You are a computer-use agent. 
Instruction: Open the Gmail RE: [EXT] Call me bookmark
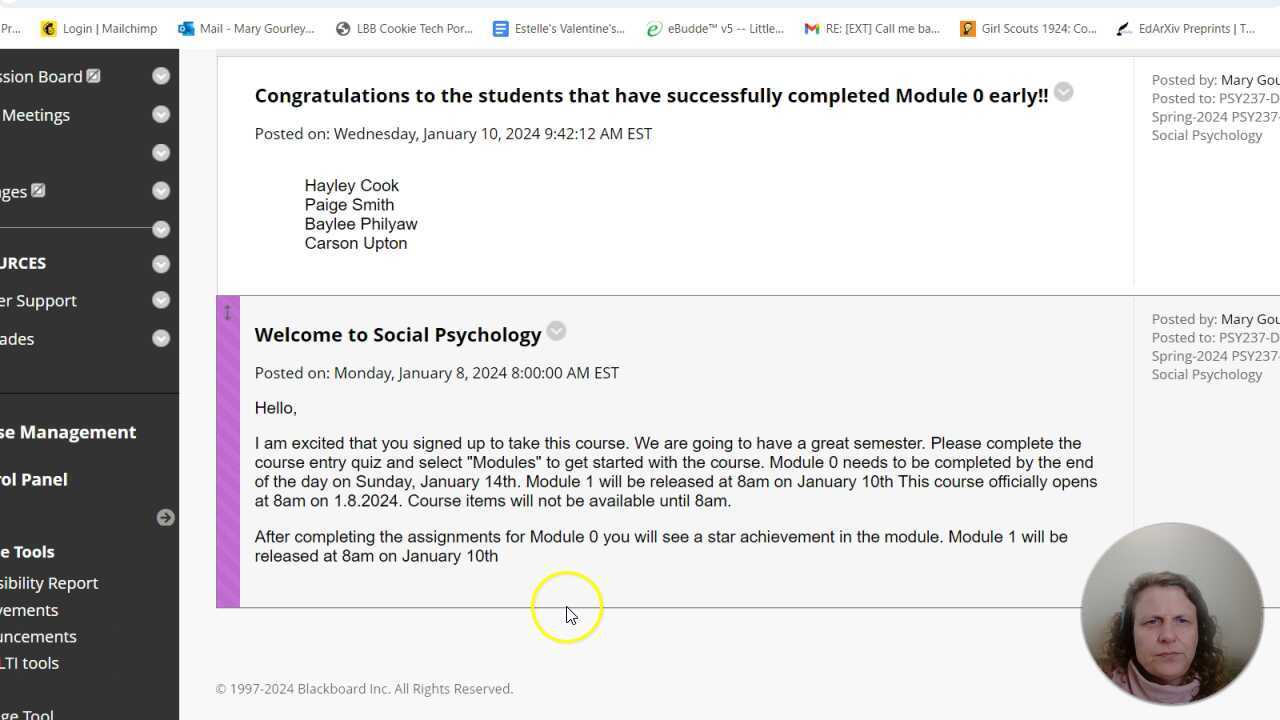[x=872, y=29]
